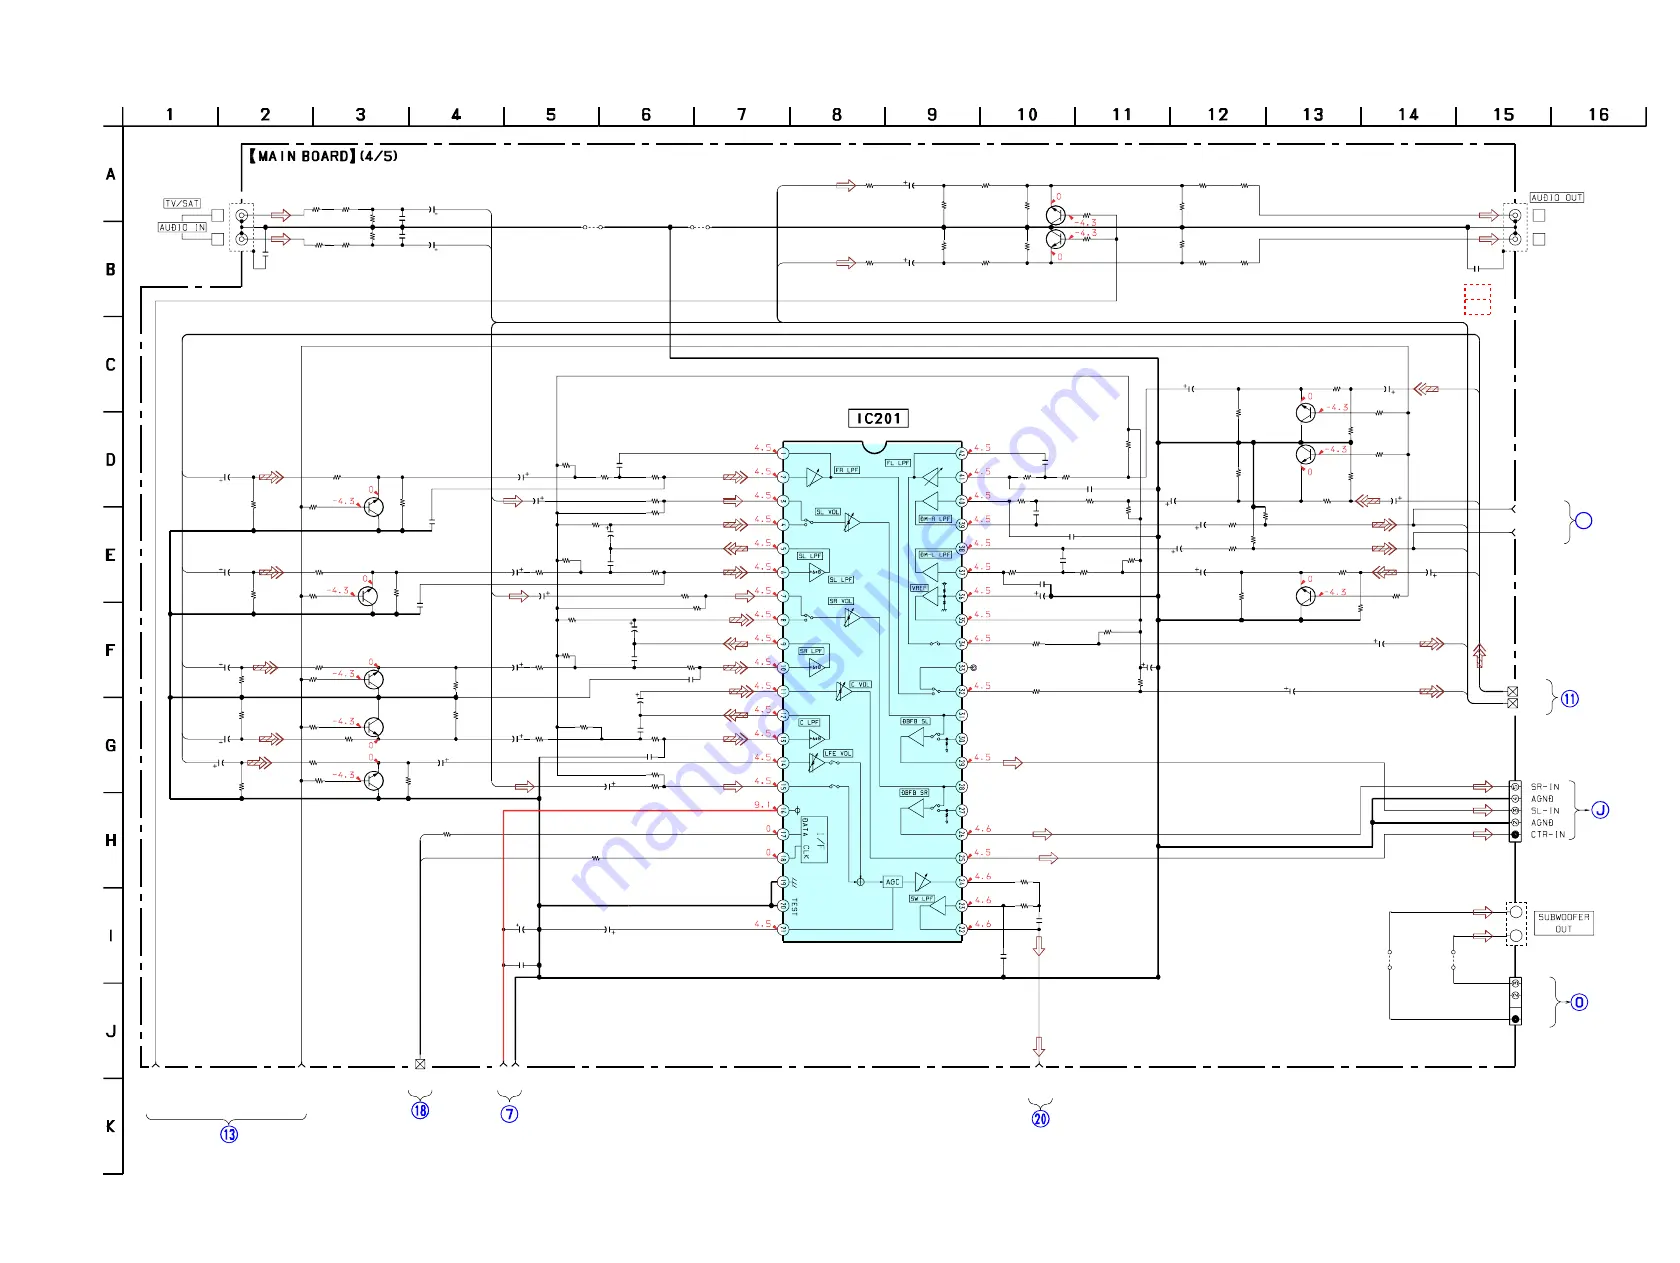Viewport: 1680px width, 1263px height.
Task: Click the LFE VOL block label
Action: (838, 753)
